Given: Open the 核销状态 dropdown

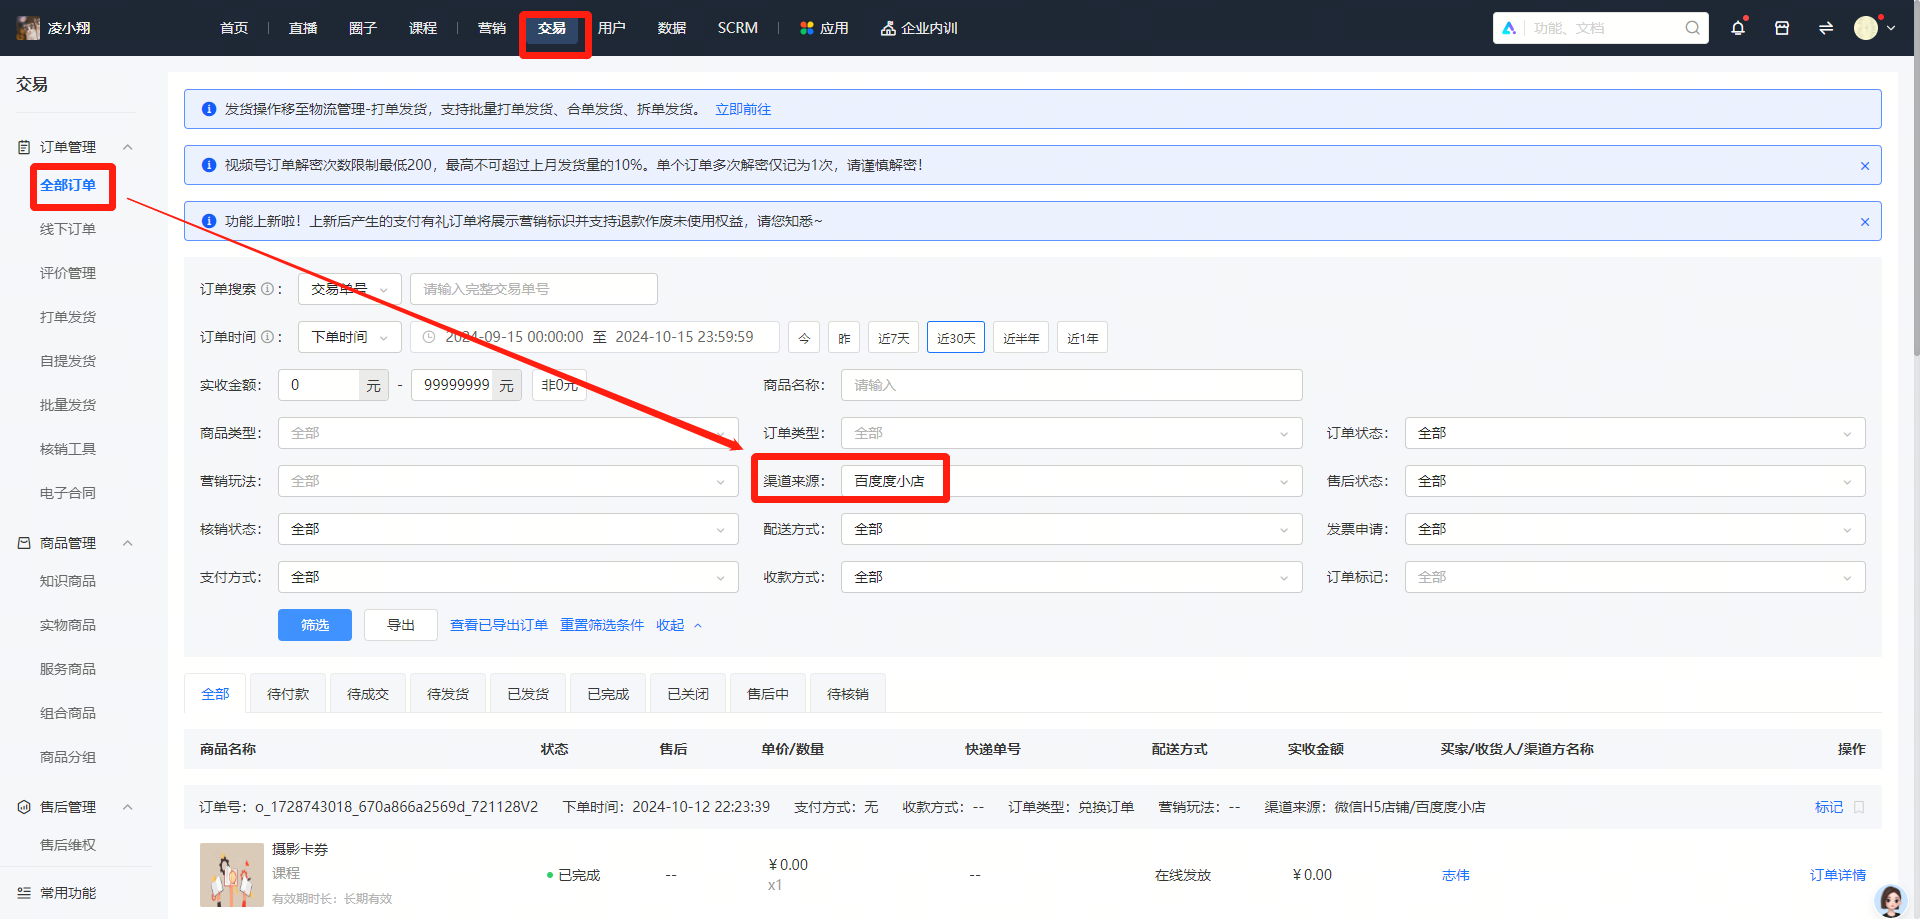Looking at the screenshot, I should (x=508, y=529).
